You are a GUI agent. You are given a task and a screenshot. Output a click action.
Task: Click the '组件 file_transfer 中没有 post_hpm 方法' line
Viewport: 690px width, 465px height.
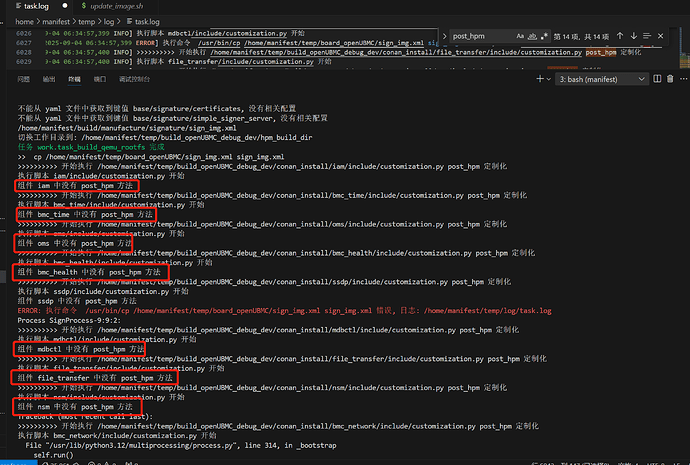95,378
